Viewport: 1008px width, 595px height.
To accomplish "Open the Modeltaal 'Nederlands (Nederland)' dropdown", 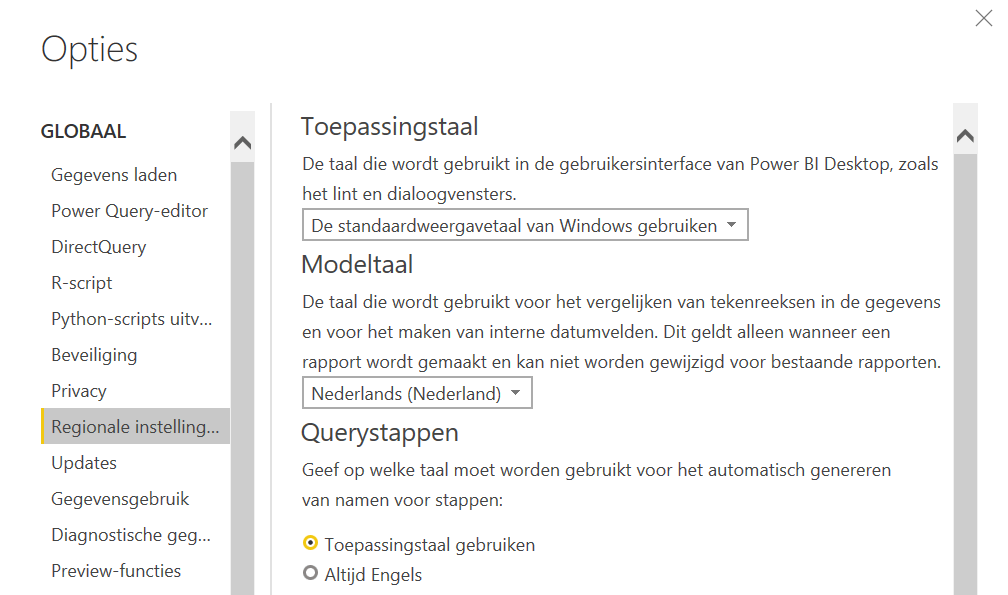I will click(x=417, y=393).
